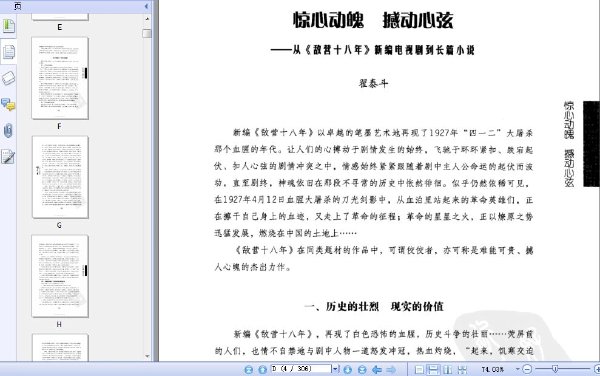
Task: Go forward to next view arrow
Action: 391,369
